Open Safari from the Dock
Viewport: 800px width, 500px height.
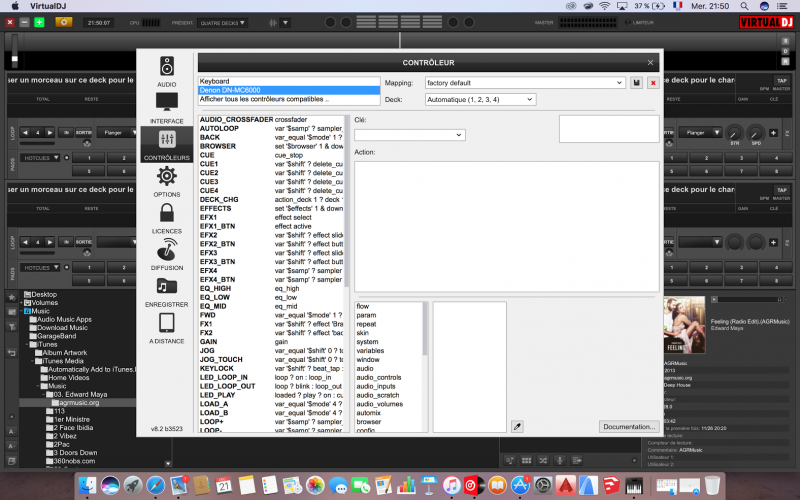tap(156, 485)
